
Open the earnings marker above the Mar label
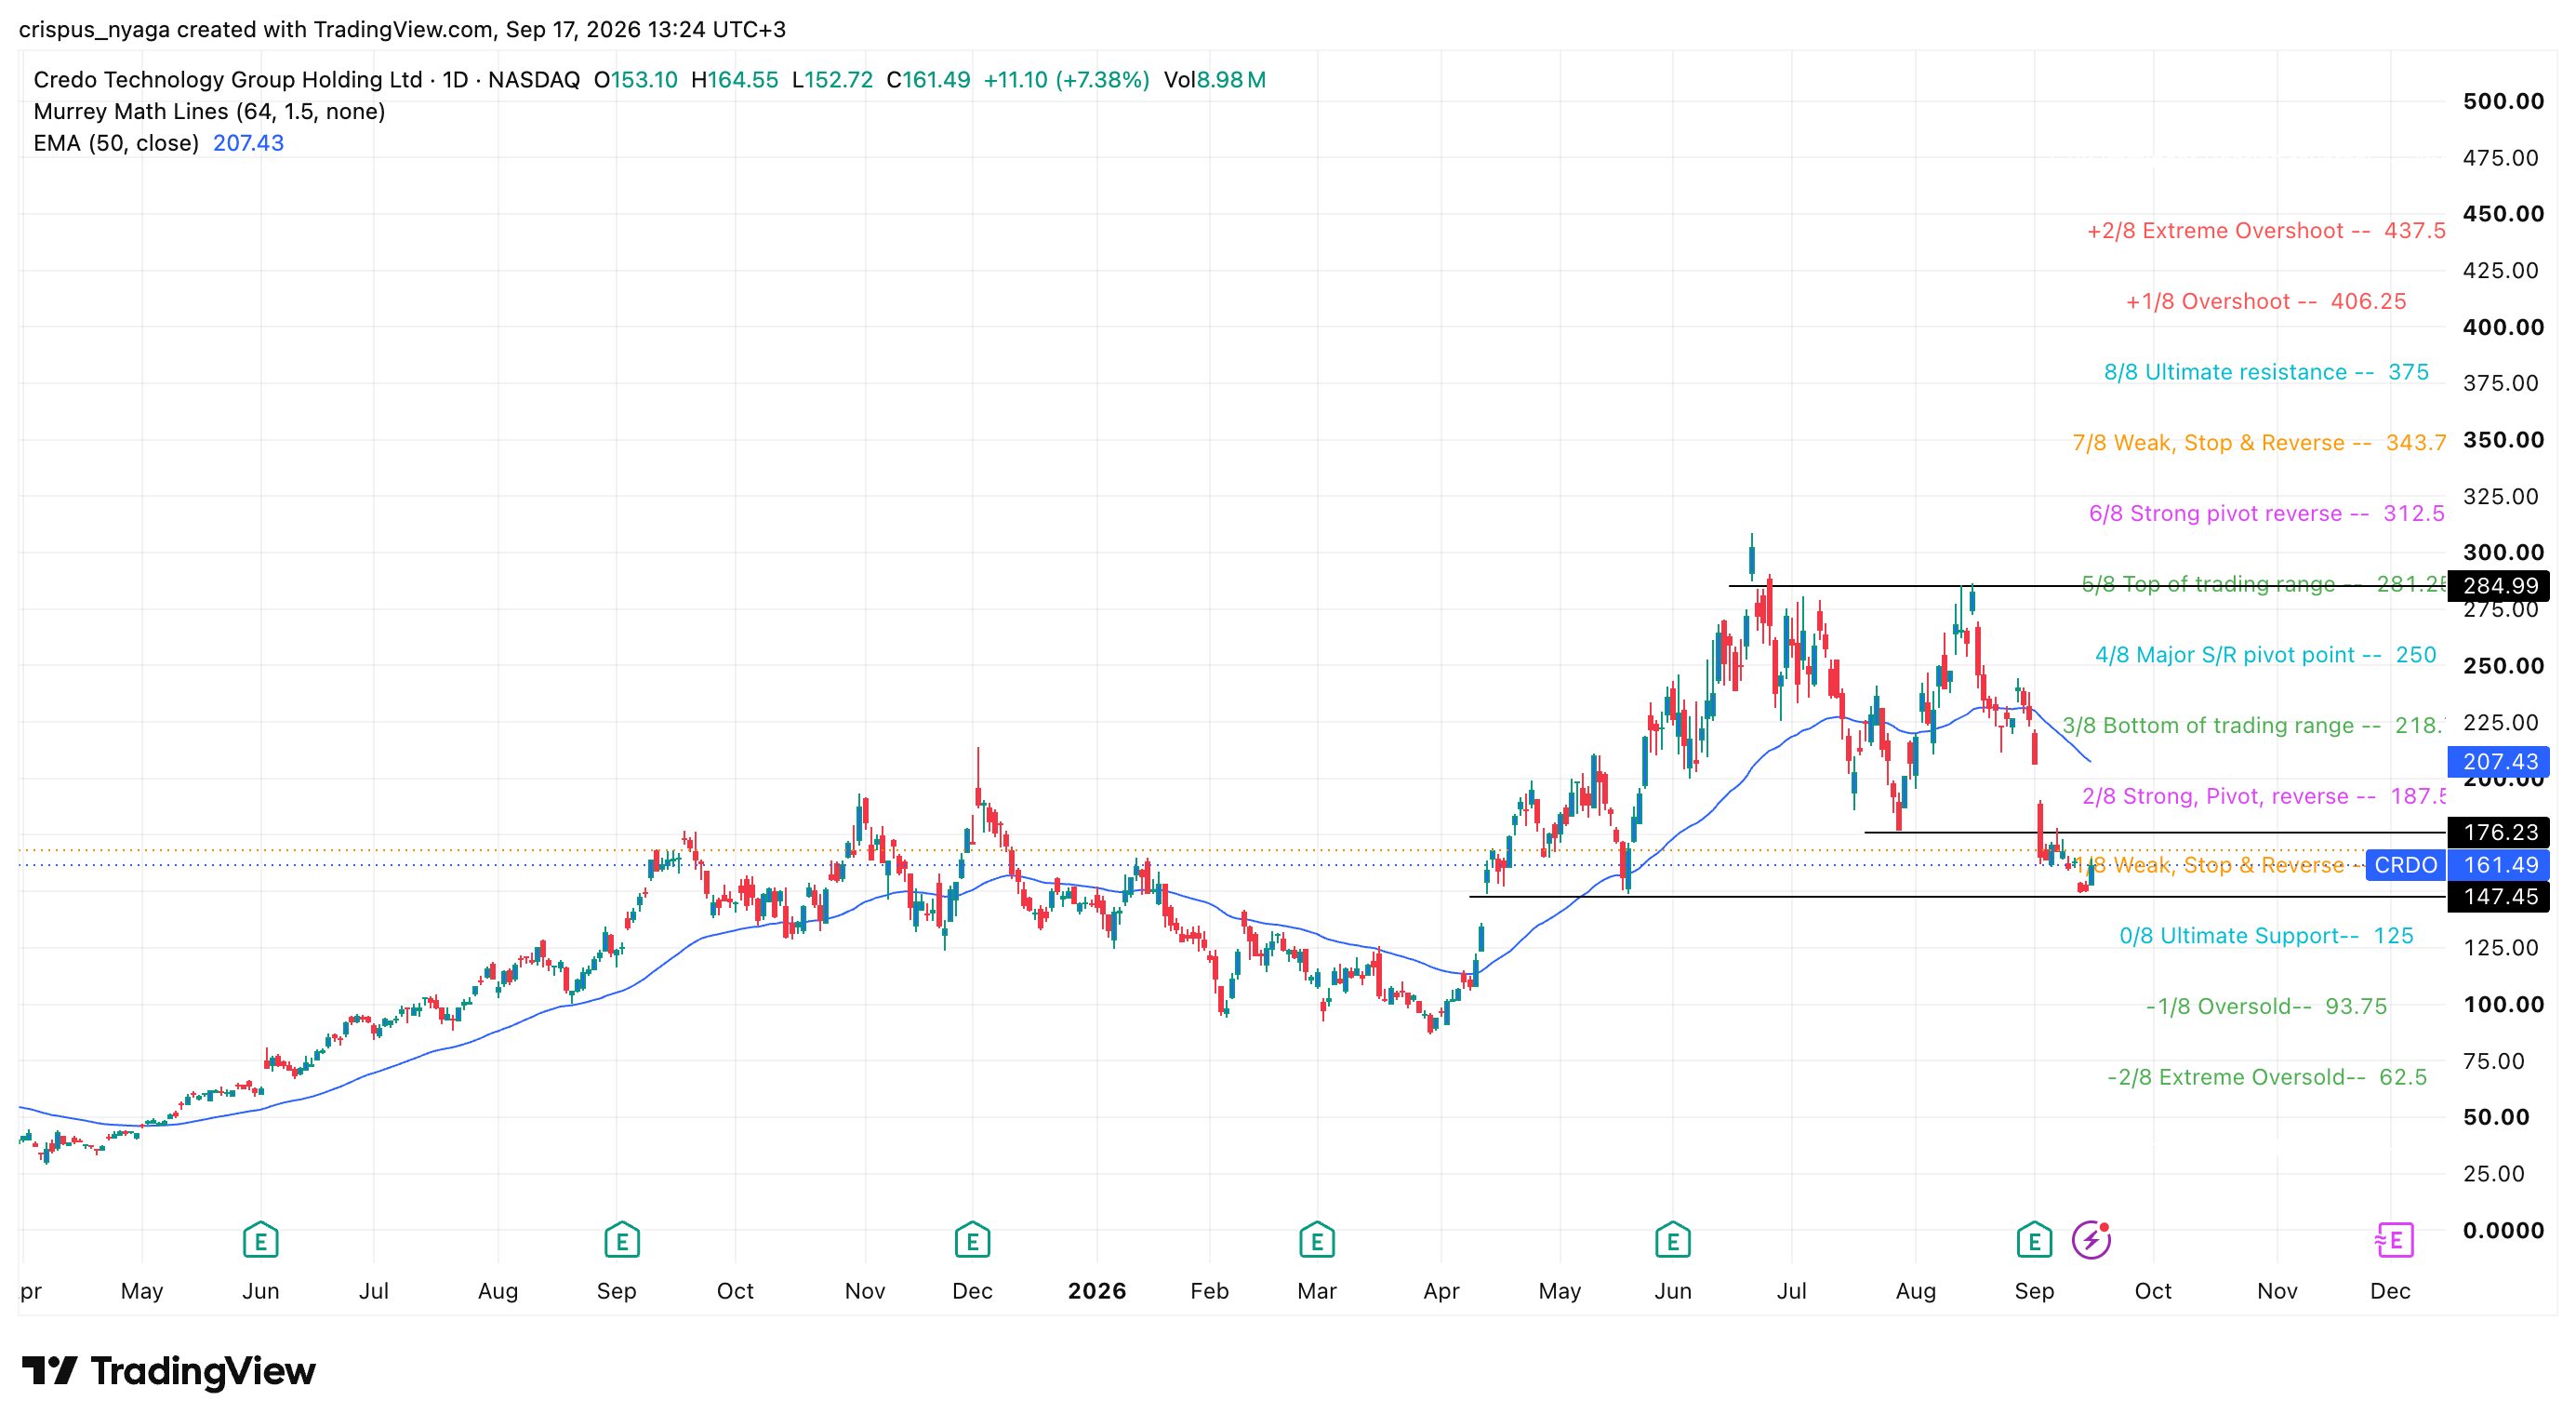1317,1240
